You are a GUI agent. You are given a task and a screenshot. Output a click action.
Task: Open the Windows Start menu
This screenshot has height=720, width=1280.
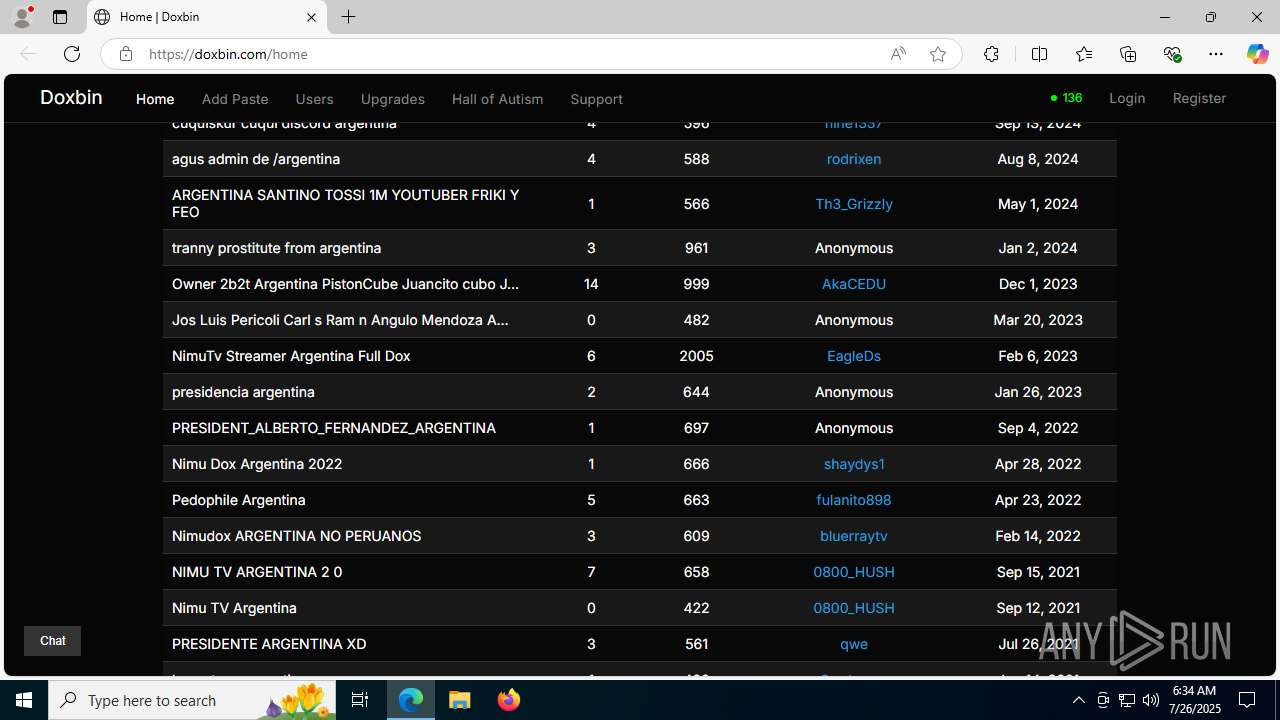pos(24,700)
